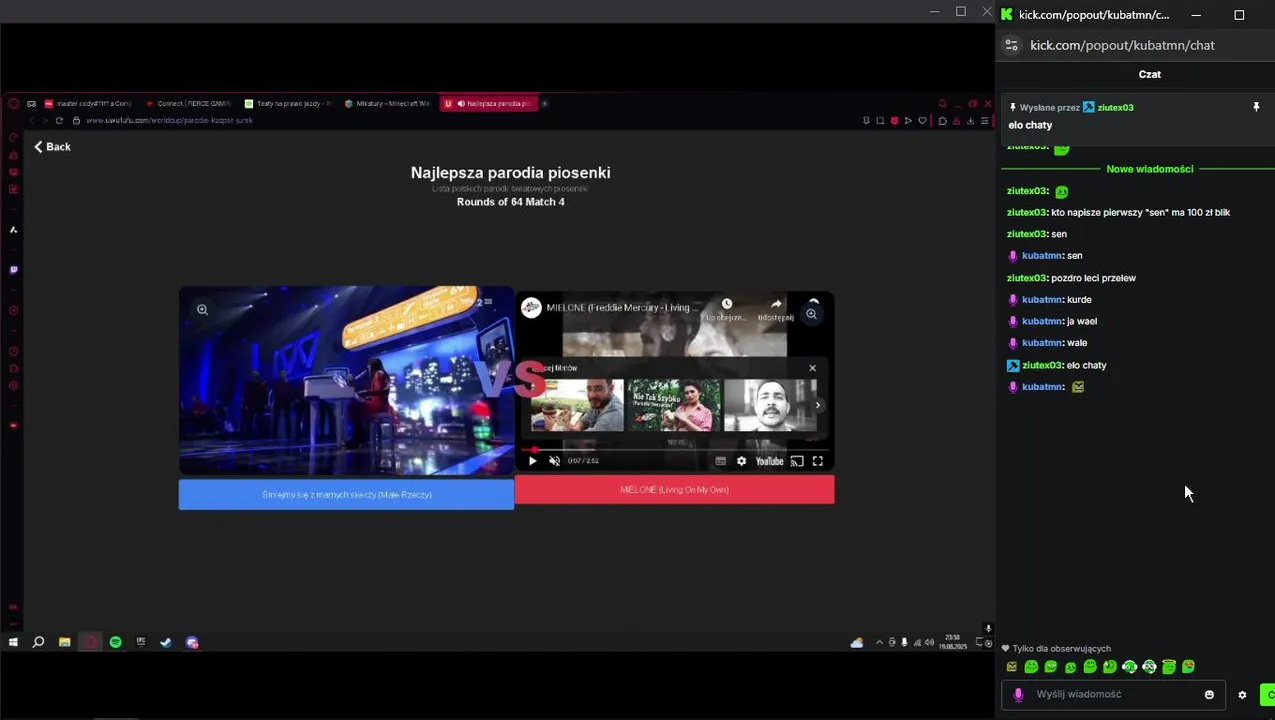Insert the first yellow emote from quick bar
Image resolution: width=1275 pixels, height=720 pixels.
1012,667
